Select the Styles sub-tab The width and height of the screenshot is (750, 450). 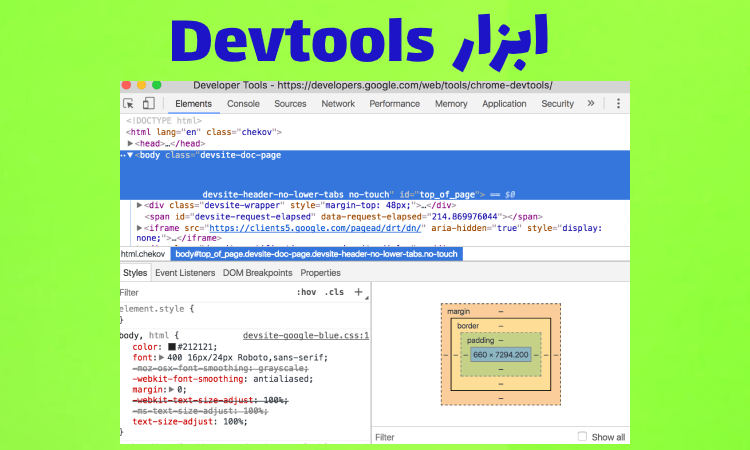(135, 273)
